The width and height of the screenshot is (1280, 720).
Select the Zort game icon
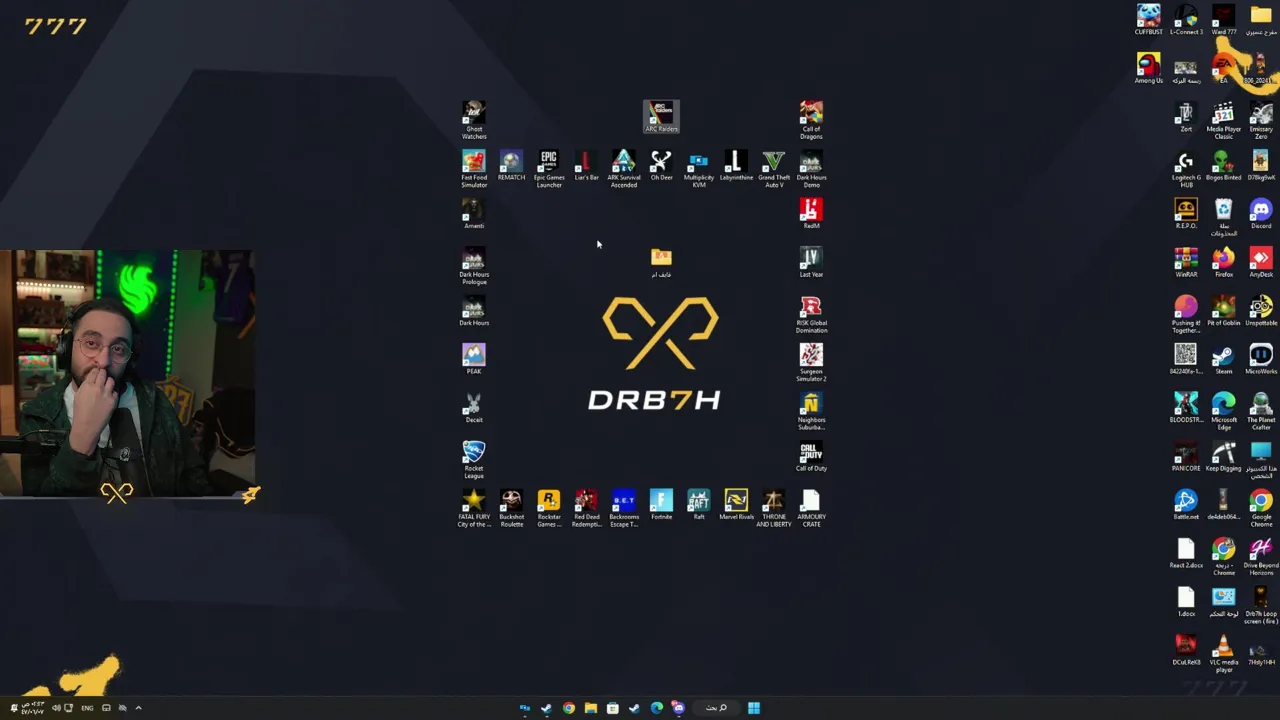pyautogui.click(x=1186, y=117)
